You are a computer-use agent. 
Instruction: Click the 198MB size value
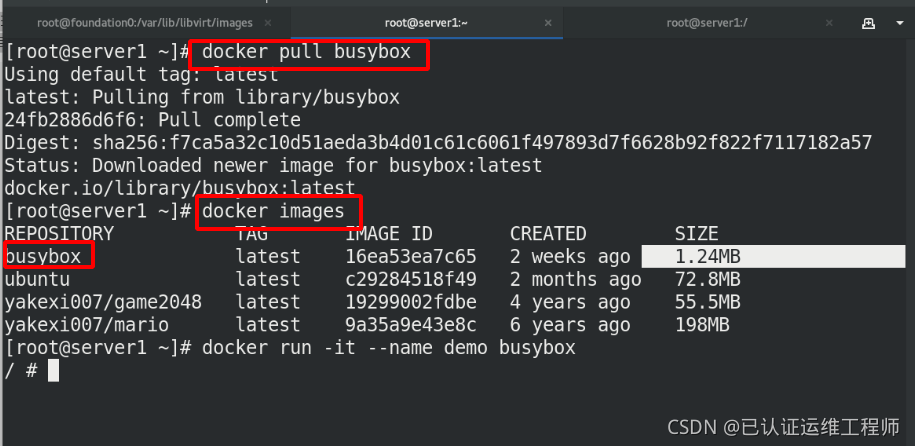pos(703,325)
